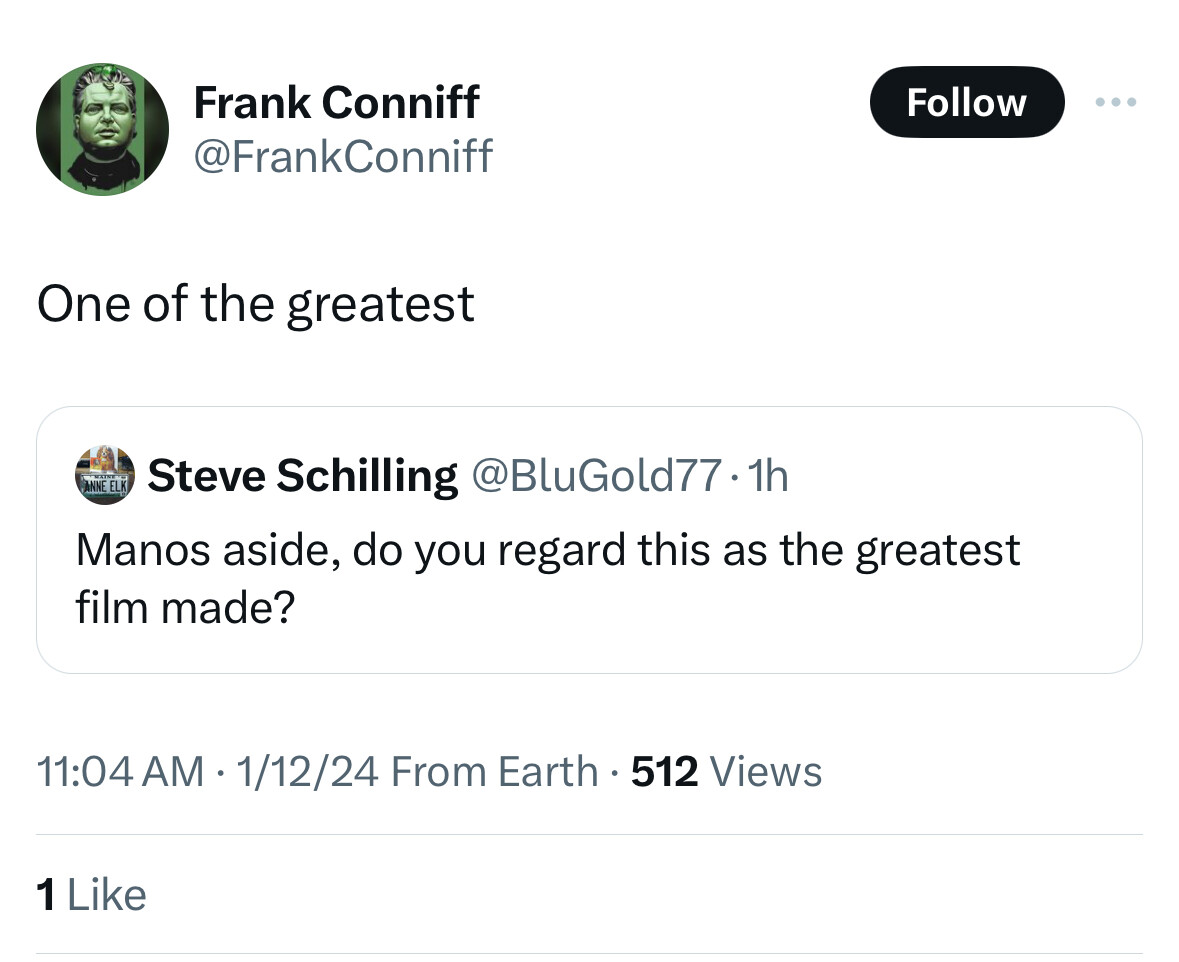This screenshot has width=1179, height=962.
Task: Click the Follow button
Action: pyautogui.click(x=966, y=102)
